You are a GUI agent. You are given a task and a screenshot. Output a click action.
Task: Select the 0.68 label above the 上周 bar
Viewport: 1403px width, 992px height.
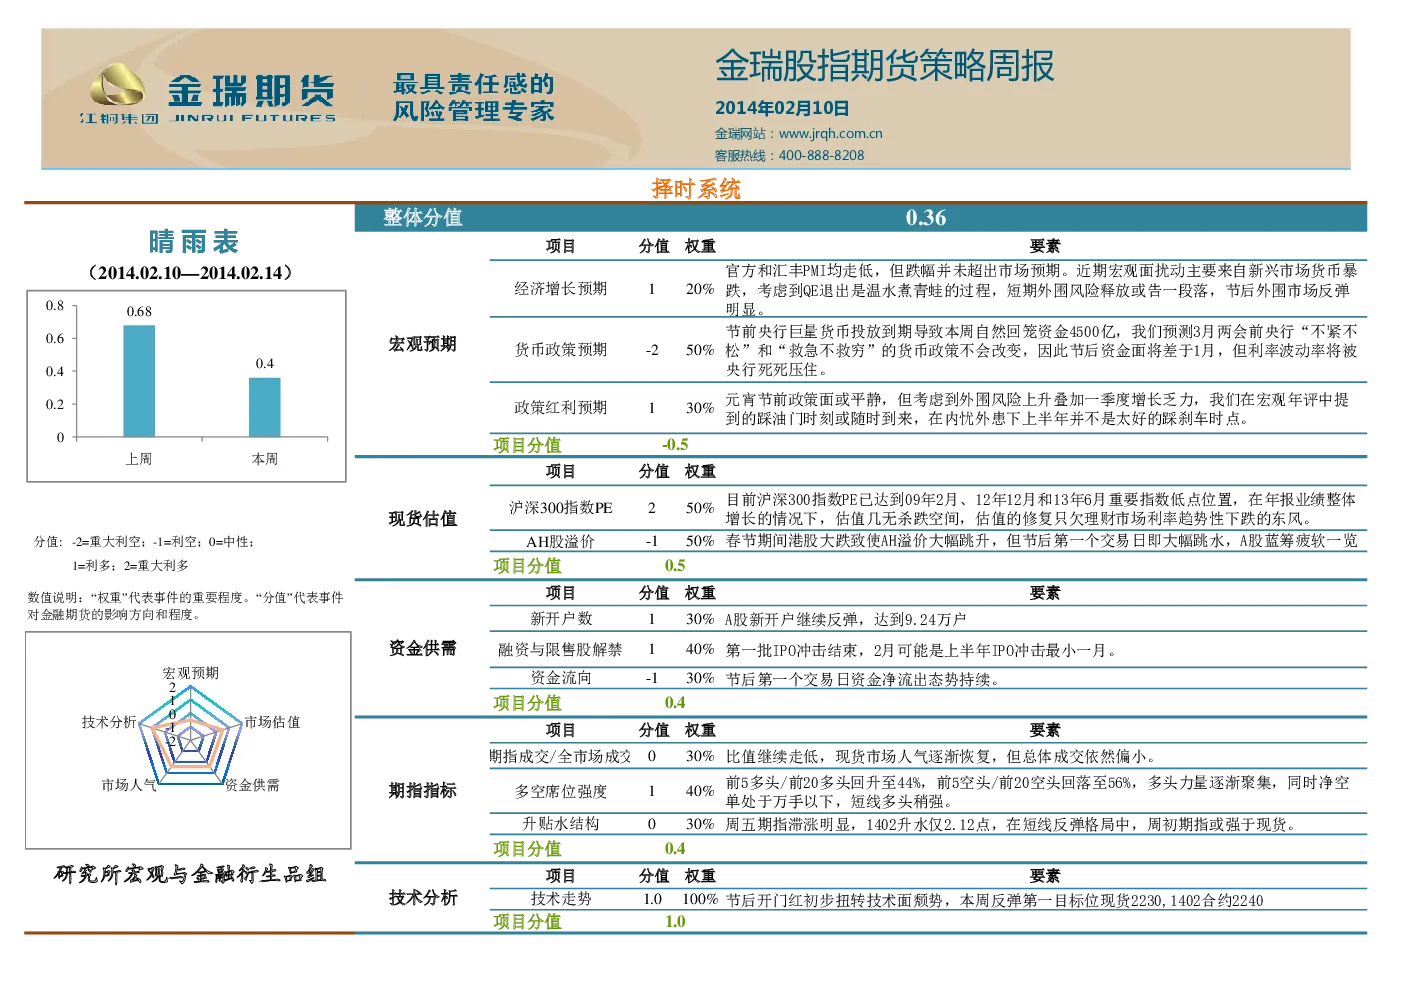coord(139,312)
